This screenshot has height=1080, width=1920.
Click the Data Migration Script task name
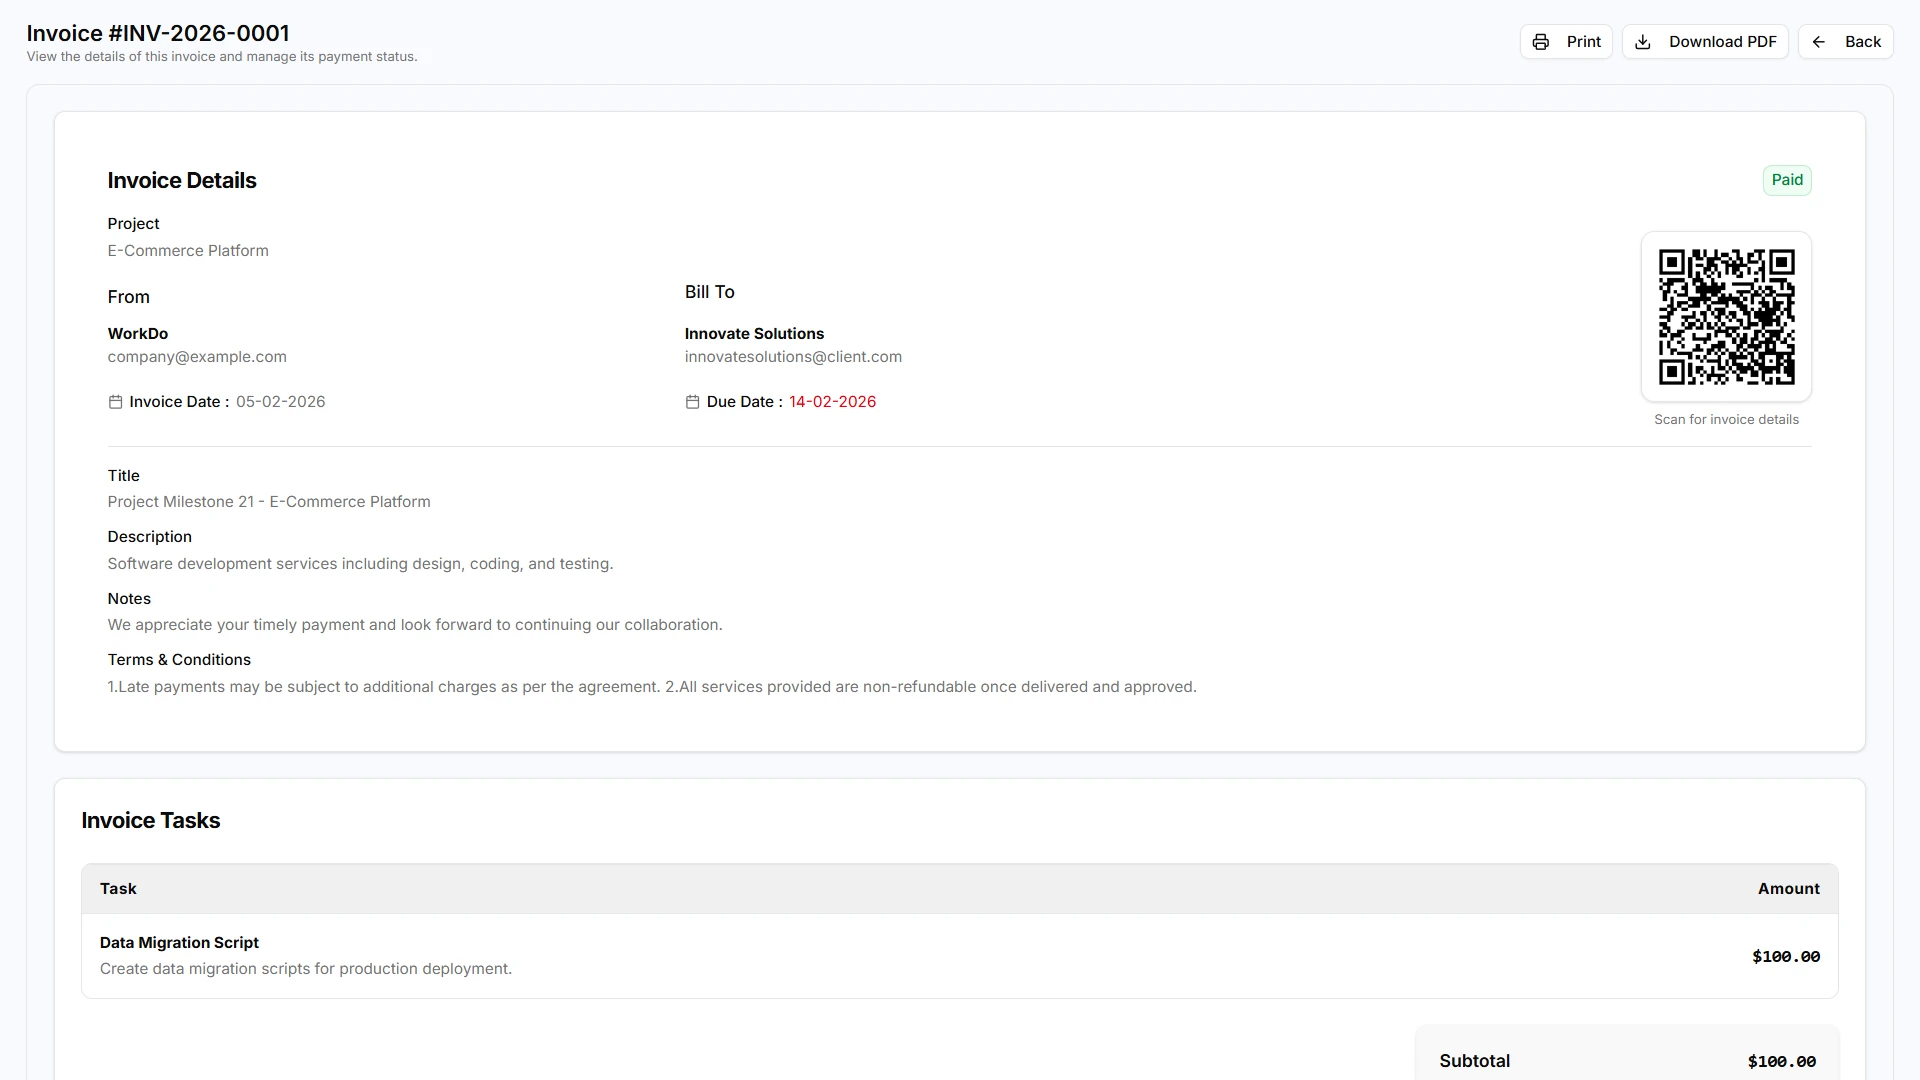tap(179, 943)
